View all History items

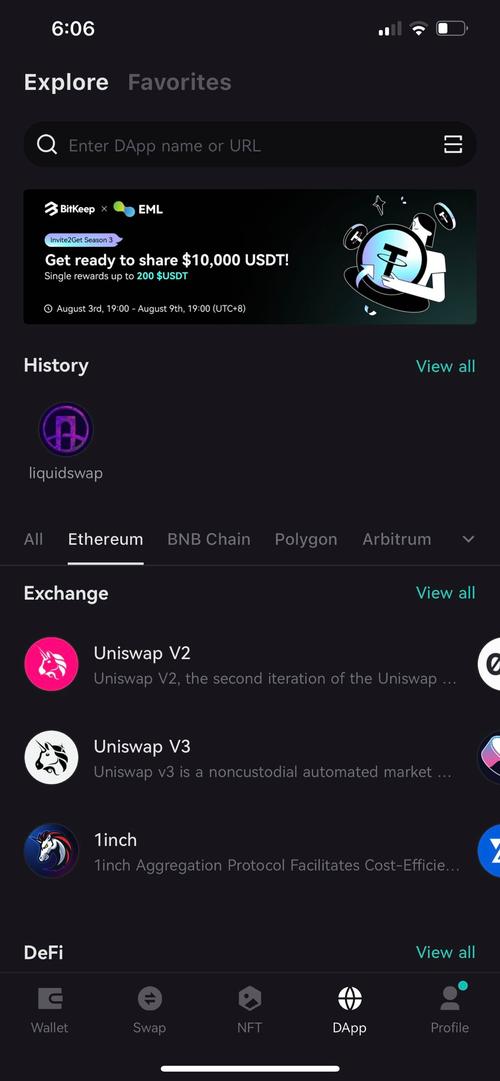pyautogui.click(x=446, y=366)
